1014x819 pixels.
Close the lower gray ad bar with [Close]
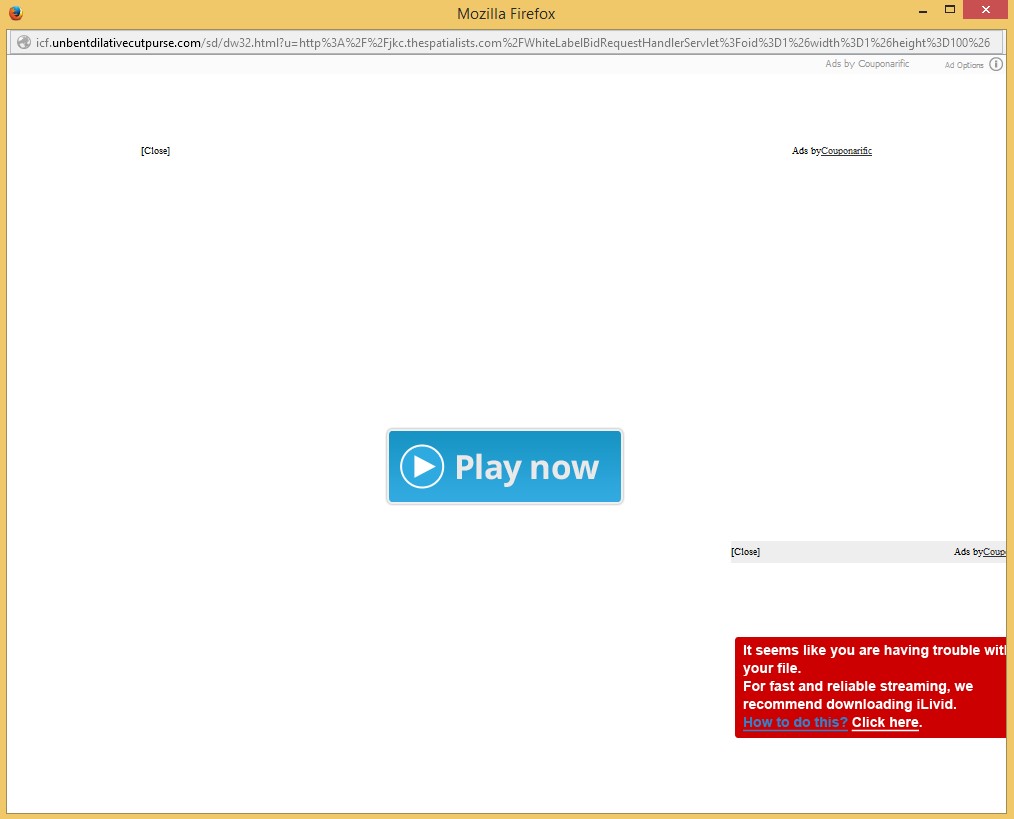click(x=745, y=552)
